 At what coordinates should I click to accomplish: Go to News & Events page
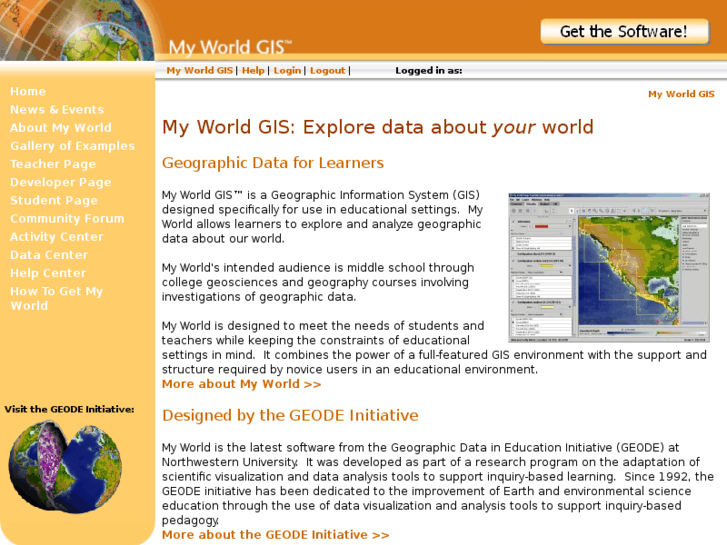point(57,109)
